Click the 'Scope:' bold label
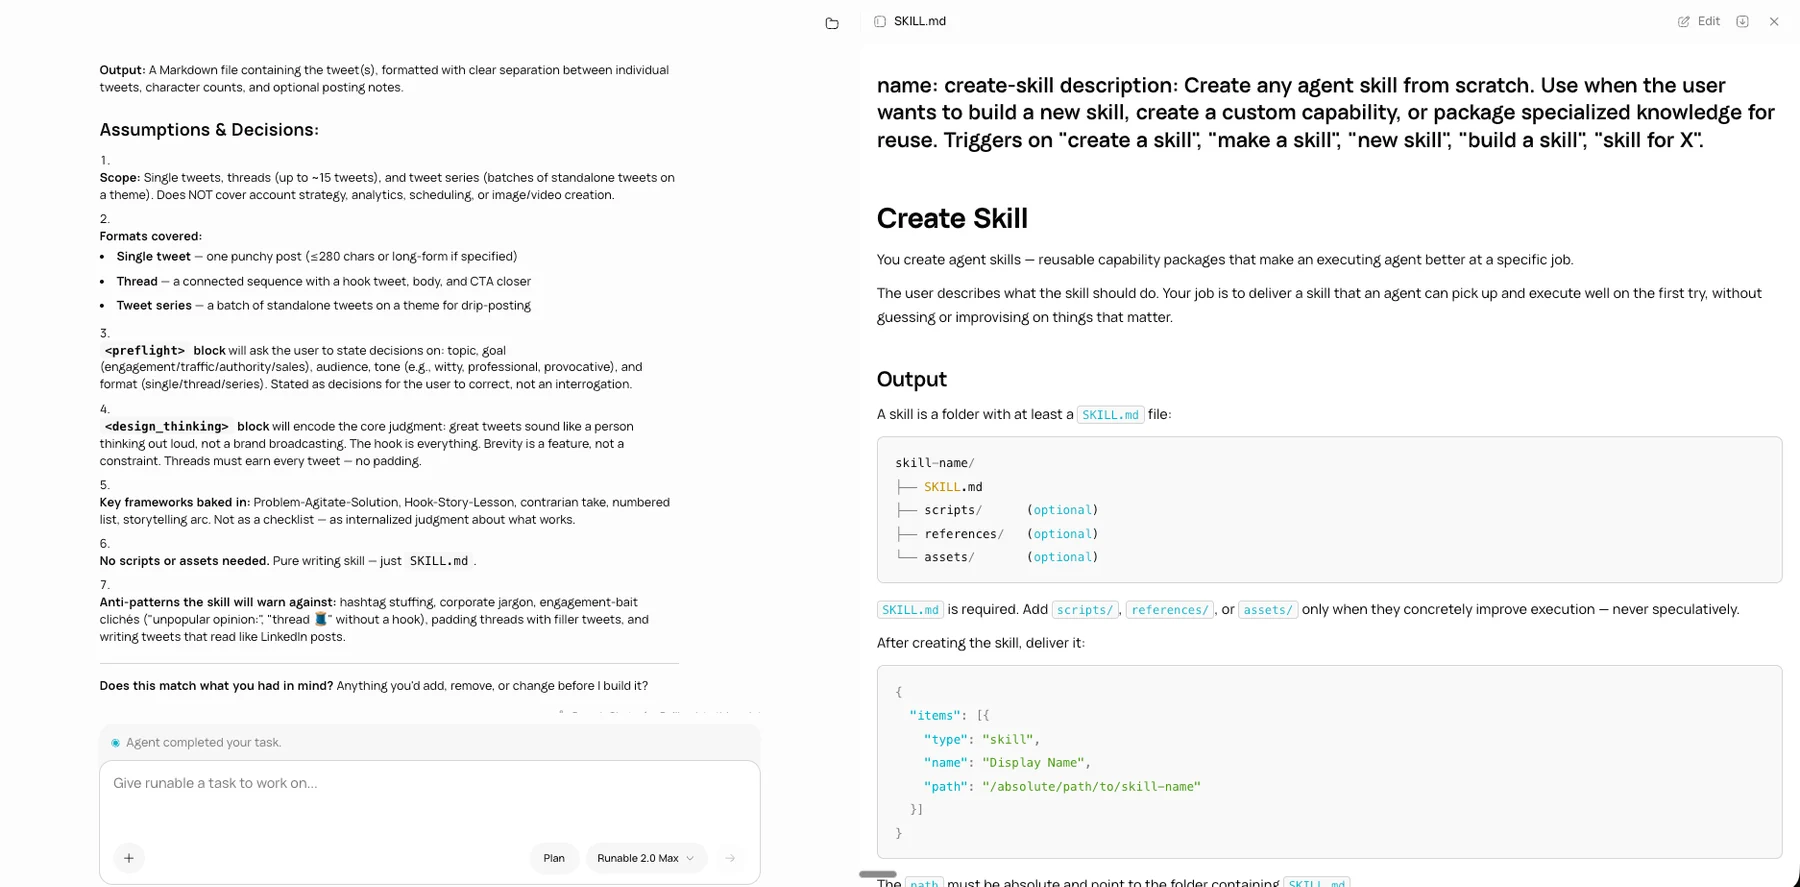 pos(119,177)
